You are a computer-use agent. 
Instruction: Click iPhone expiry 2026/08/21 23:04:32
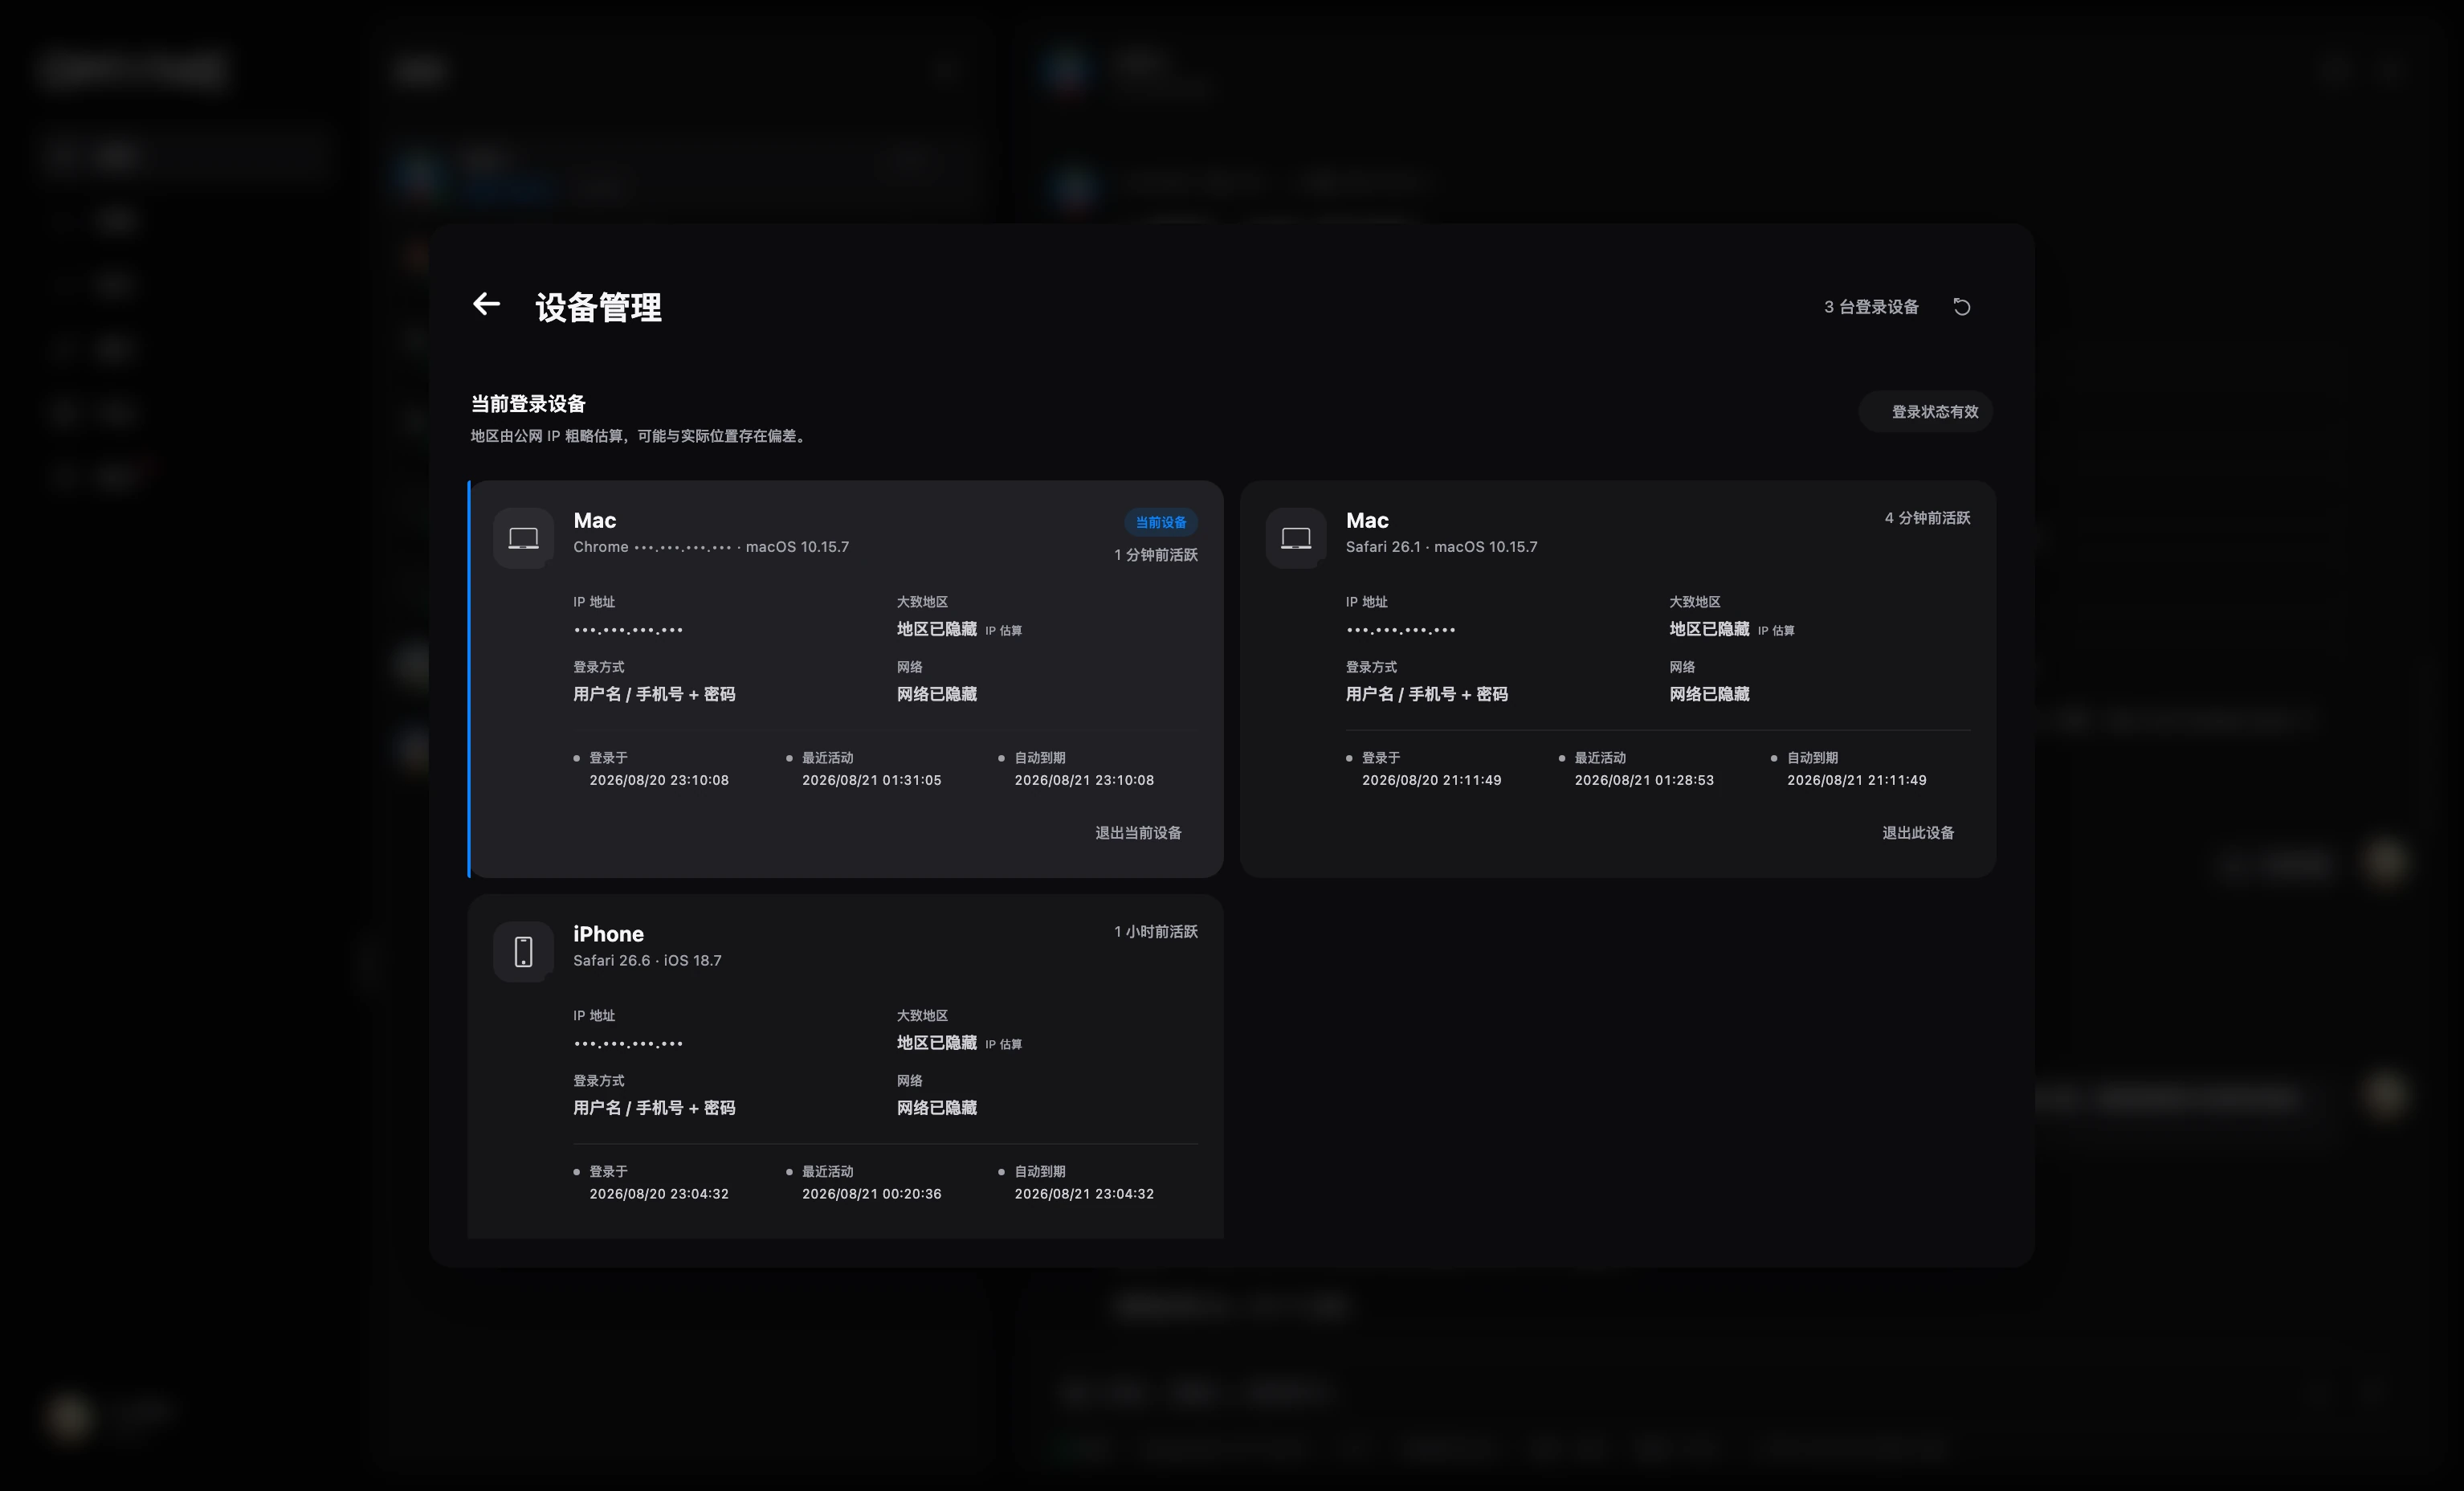click(x=1084, y=1194)
